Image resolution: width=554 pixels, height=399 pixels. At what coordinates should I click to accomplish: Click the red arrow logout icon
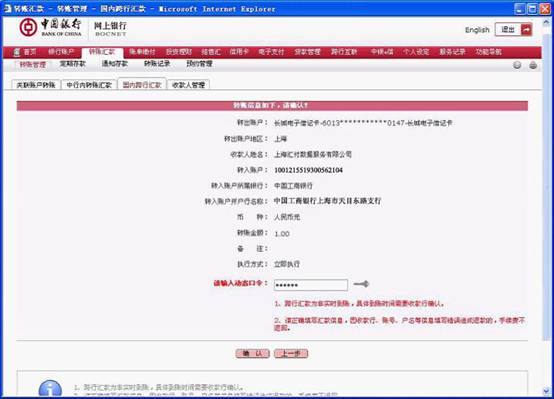526,30
